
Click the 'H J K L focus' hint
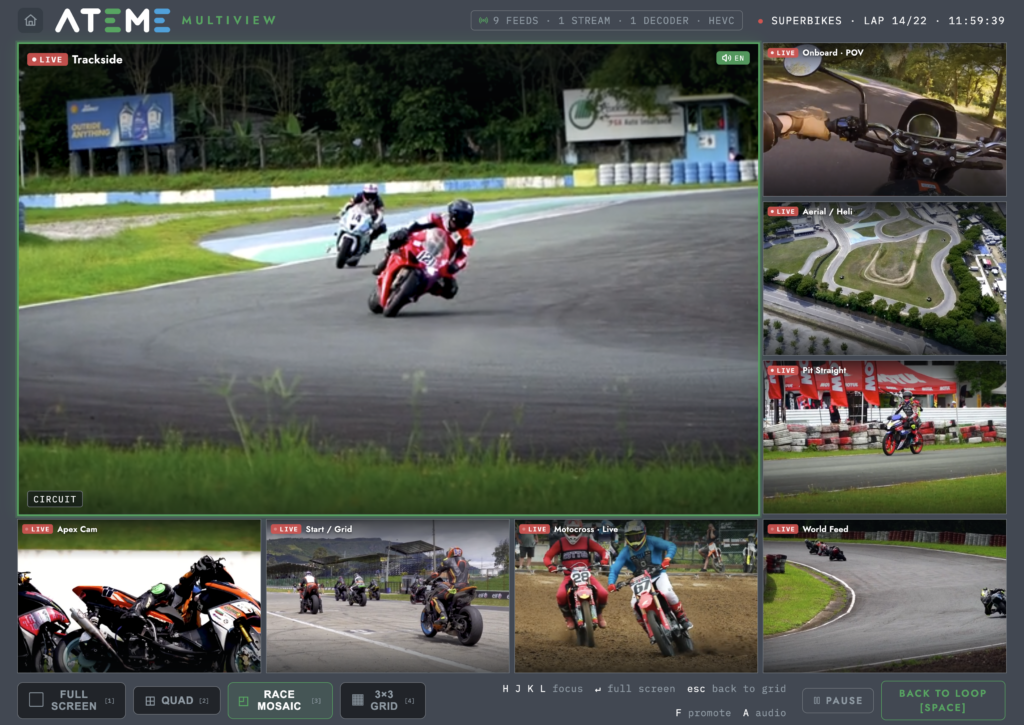pyautogui.click(x=542, y=688)
